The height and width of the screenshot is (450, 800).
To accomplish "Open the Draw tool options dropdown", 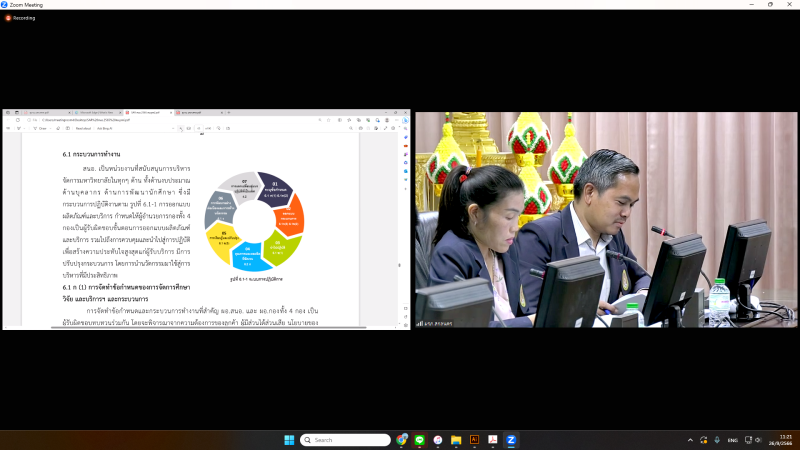I will [36, 128].
